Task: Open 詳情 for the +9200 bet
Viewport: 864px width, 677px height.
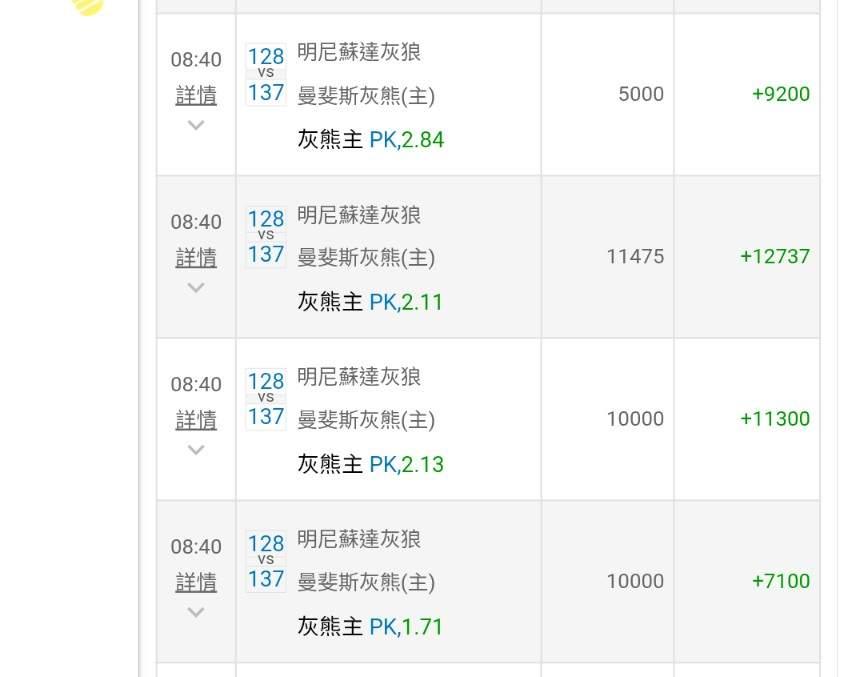Action: click(196, 95)
